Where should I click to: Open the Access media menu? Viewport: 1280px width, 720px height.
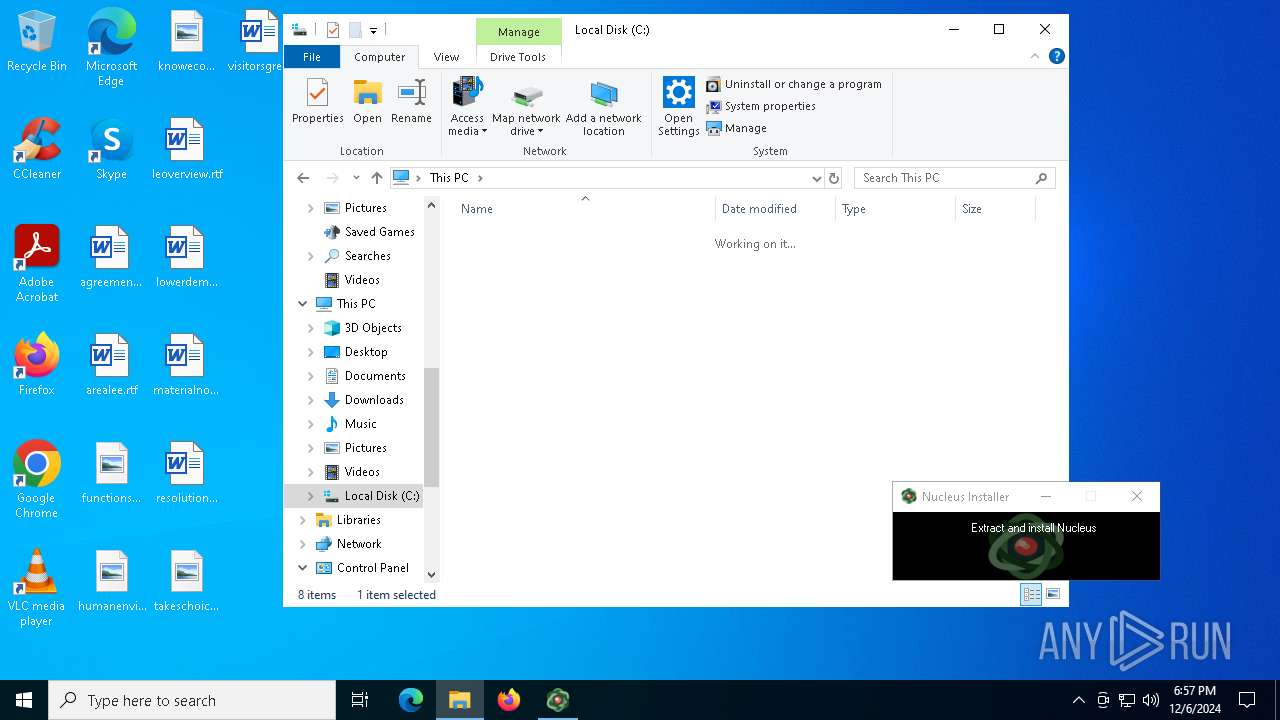(466, 107)
